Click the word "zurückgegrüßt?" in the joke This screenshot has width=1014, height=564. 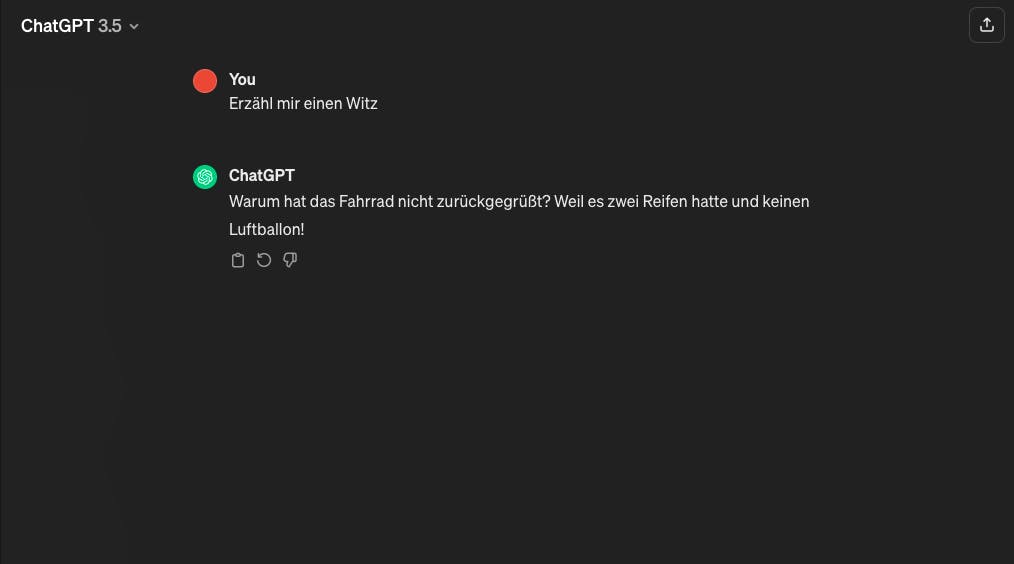pos(493,202)
